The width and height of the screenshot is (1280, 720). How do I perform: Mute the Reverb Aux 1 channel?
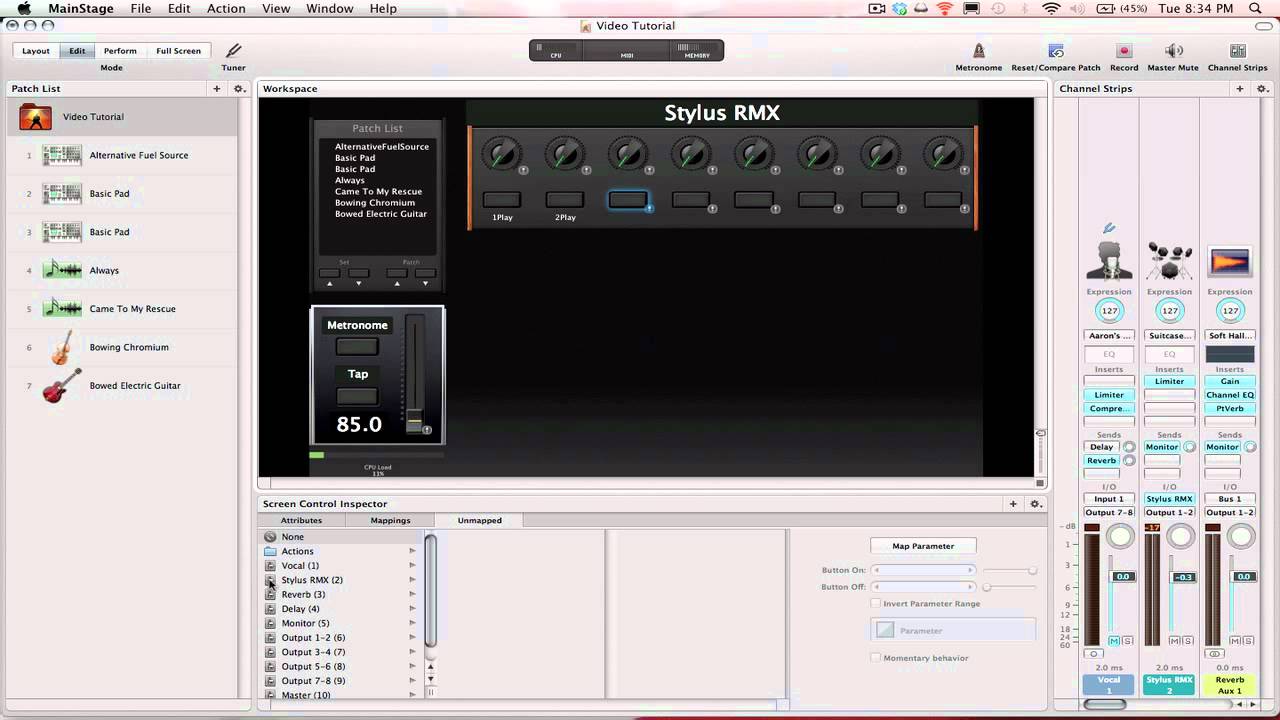tap(1235, 641)
